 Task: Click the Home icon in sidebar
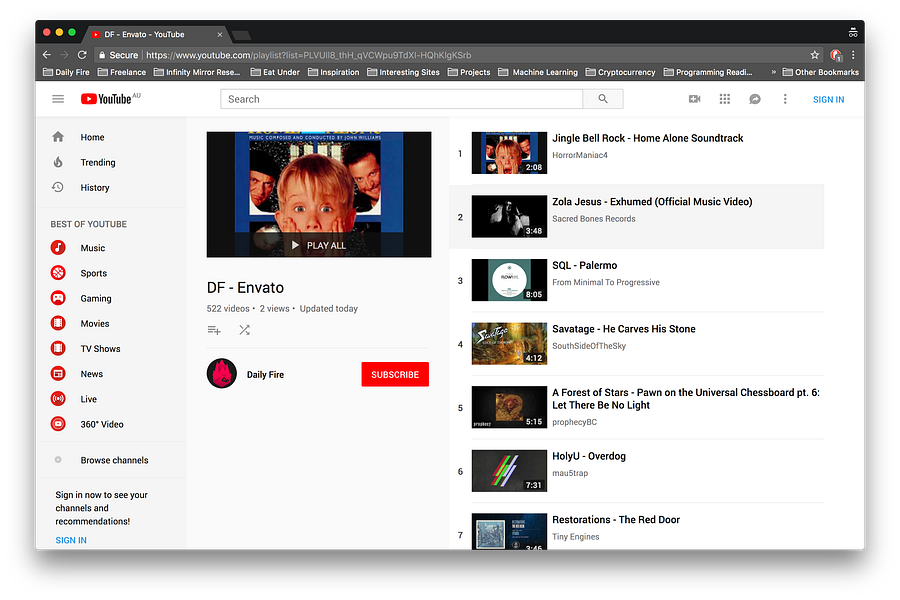tap(58, 137)
